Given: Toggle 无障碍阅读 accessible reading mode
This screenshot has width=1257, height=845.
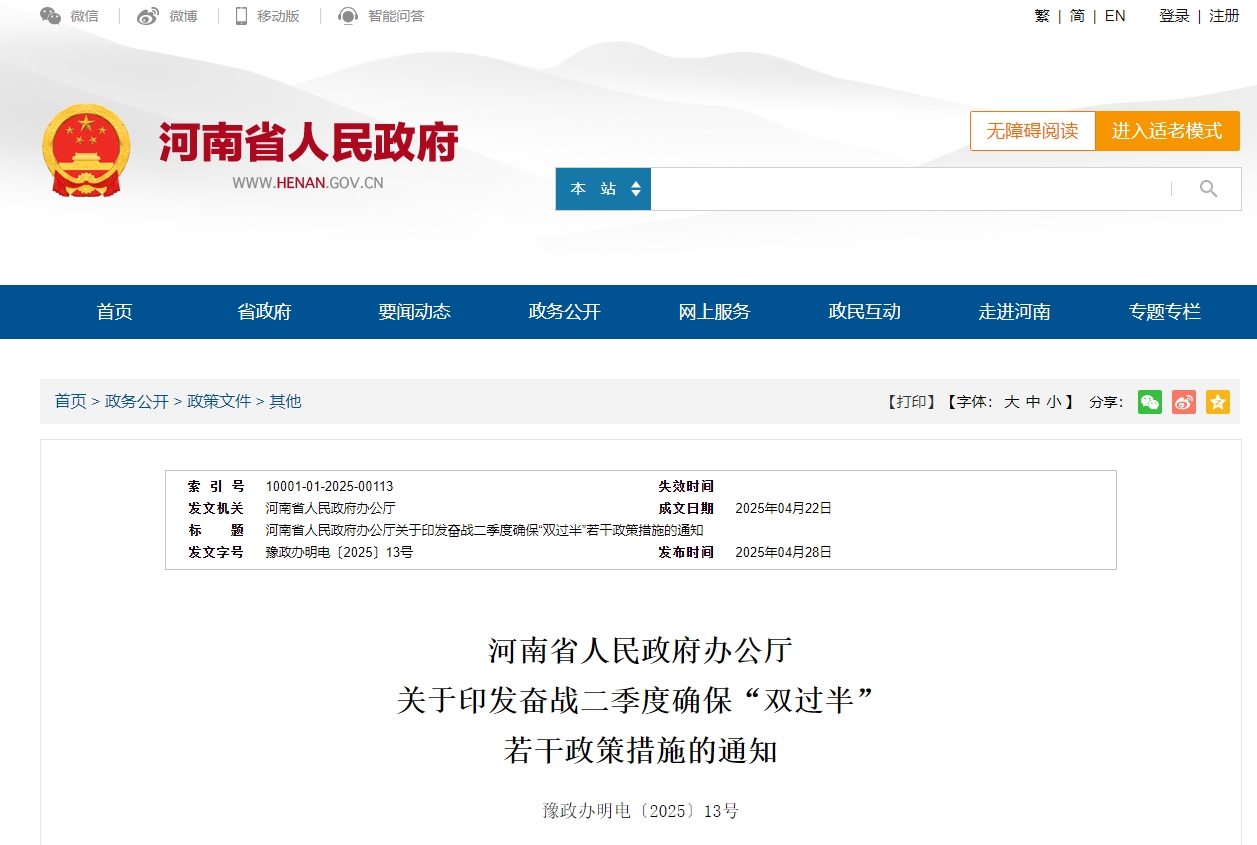Looking at the screenshot, I should [1031, 131].
